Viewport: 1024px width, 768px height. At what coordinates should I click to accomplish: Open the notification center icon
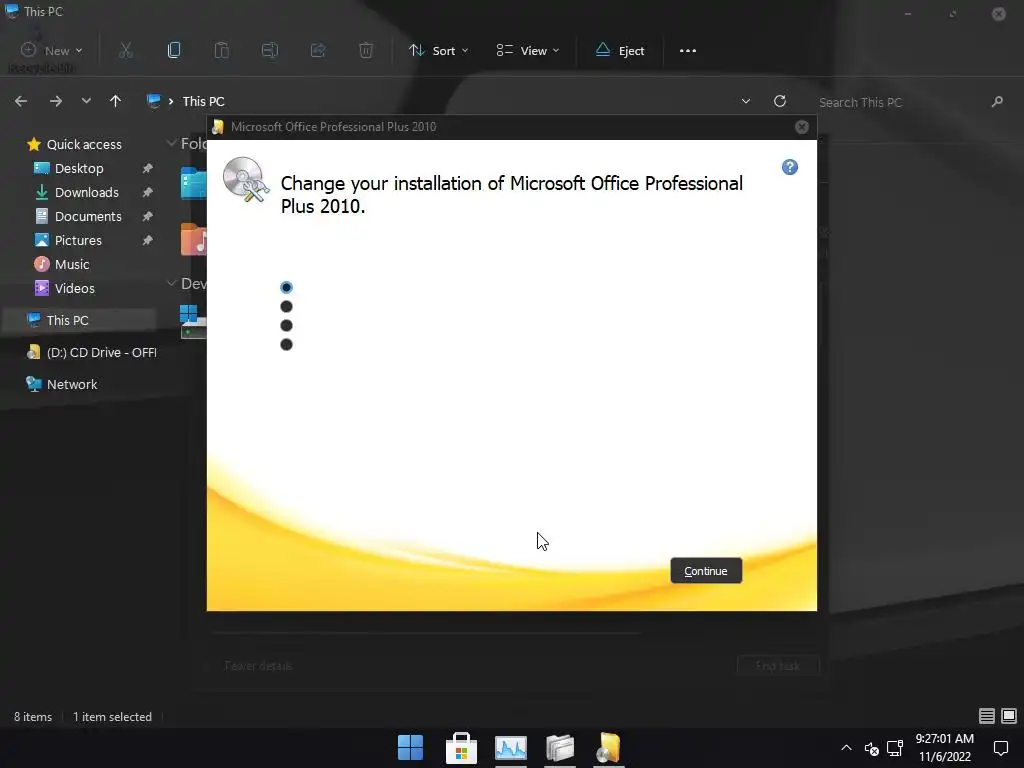coord(1000,748)
